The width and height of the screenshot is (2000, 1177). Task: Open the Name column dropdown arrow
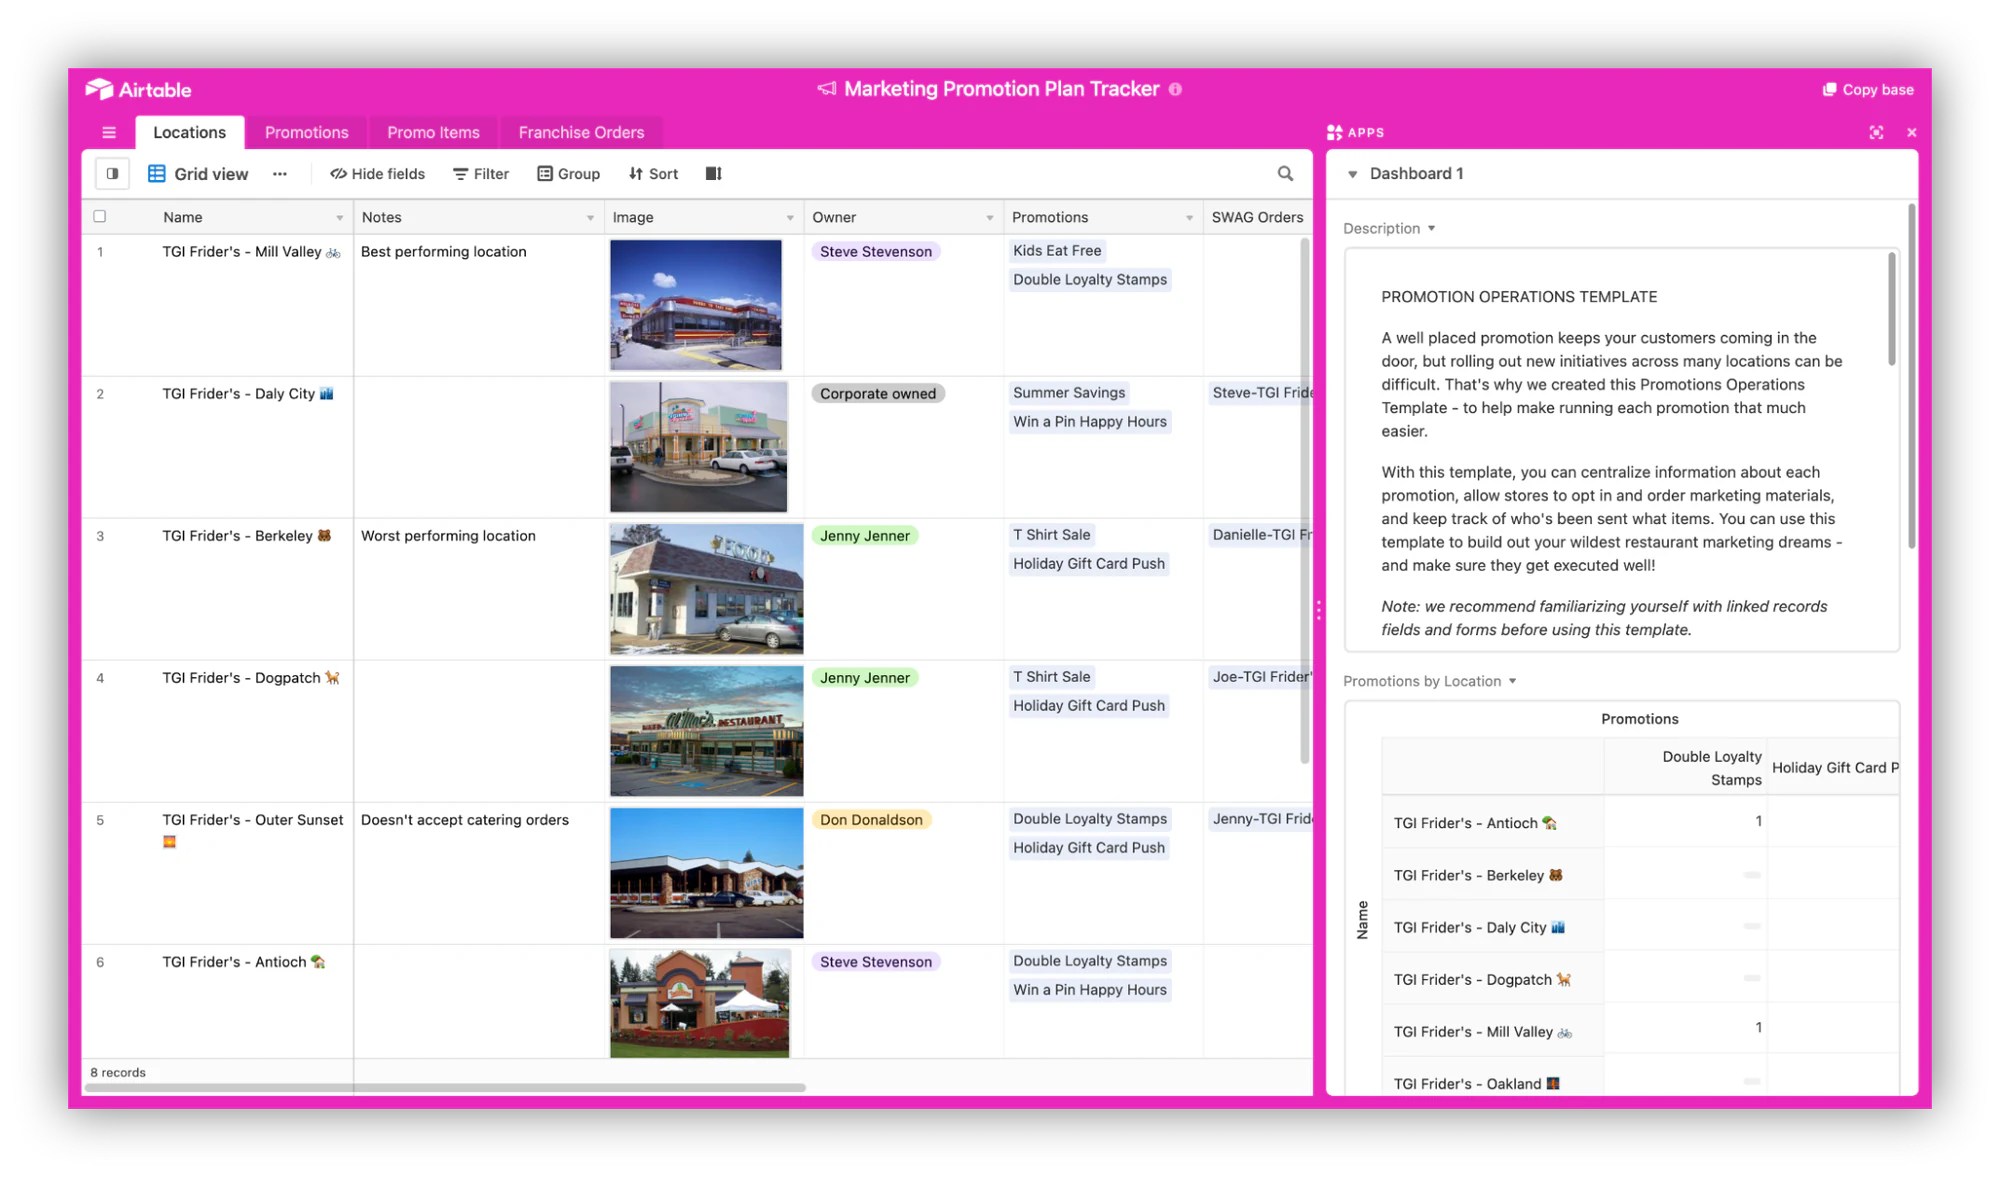coord(339,217)
